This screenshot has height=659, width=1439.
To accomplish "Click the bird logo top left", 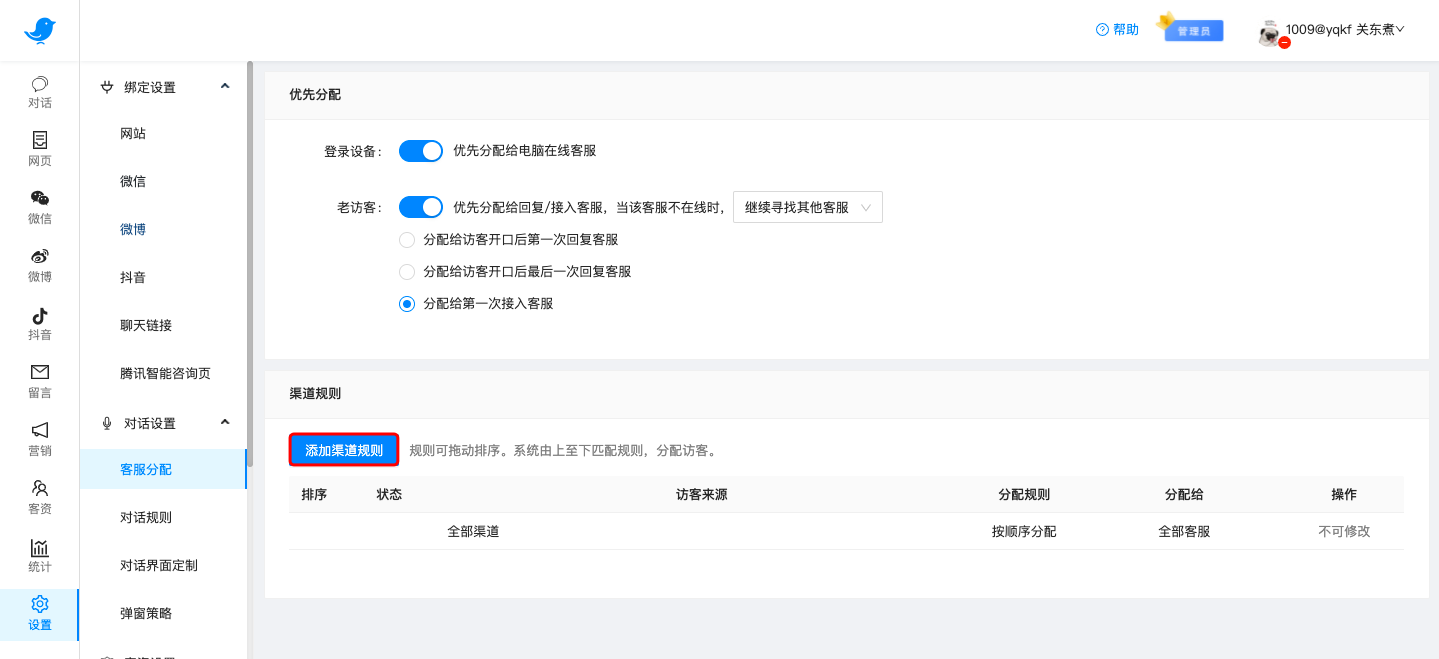I will pos(39,29).
